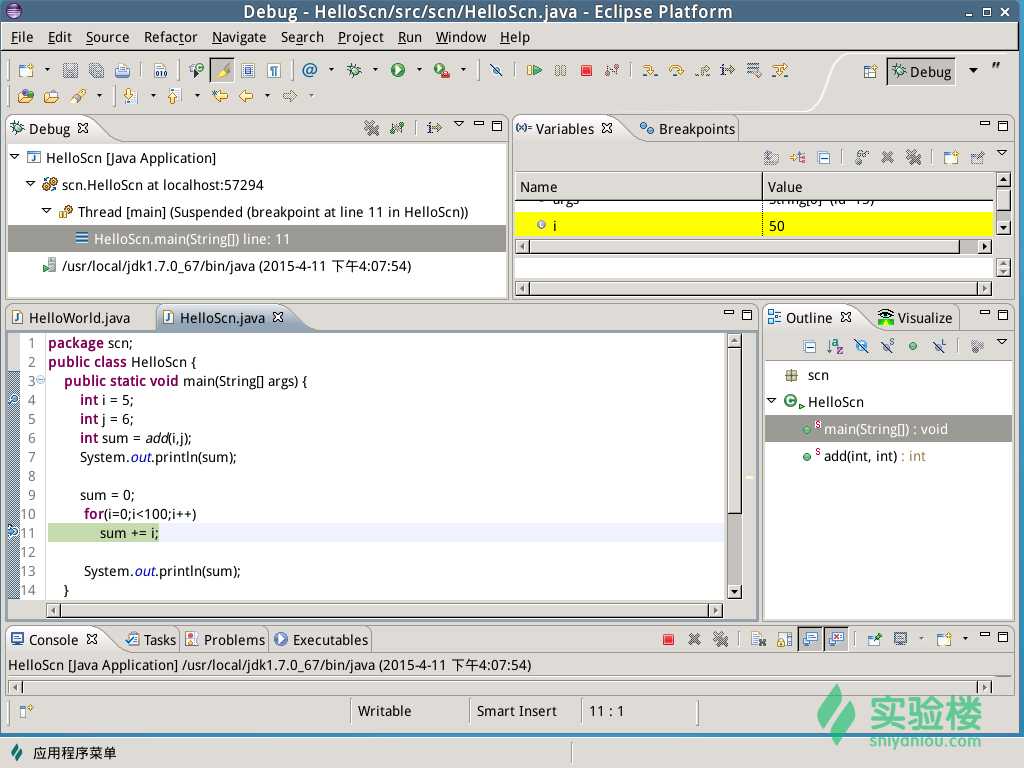Click the Disconnect toolbar icon
Screen dimensions: 1024x768
tap(612, 71)
